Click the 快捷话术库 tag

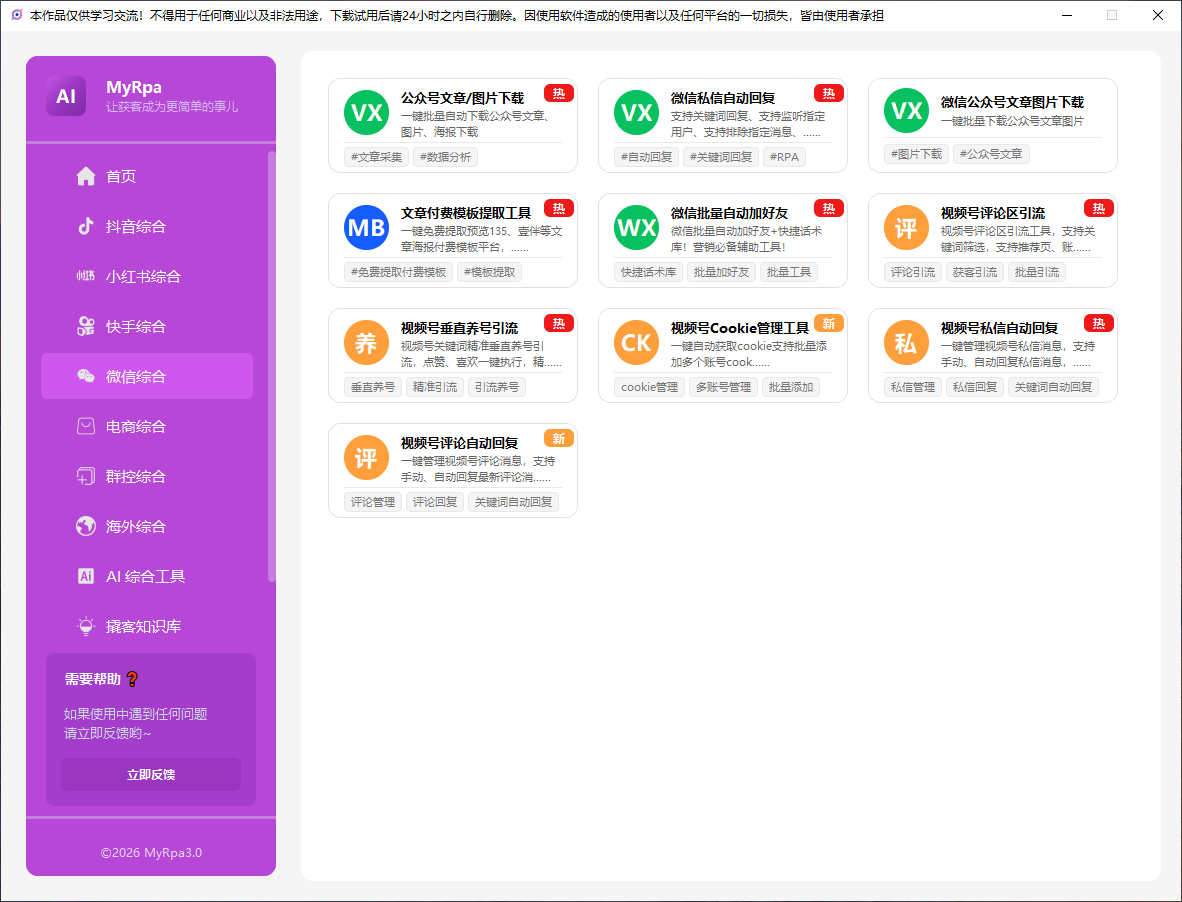click(x=648, y=272)
